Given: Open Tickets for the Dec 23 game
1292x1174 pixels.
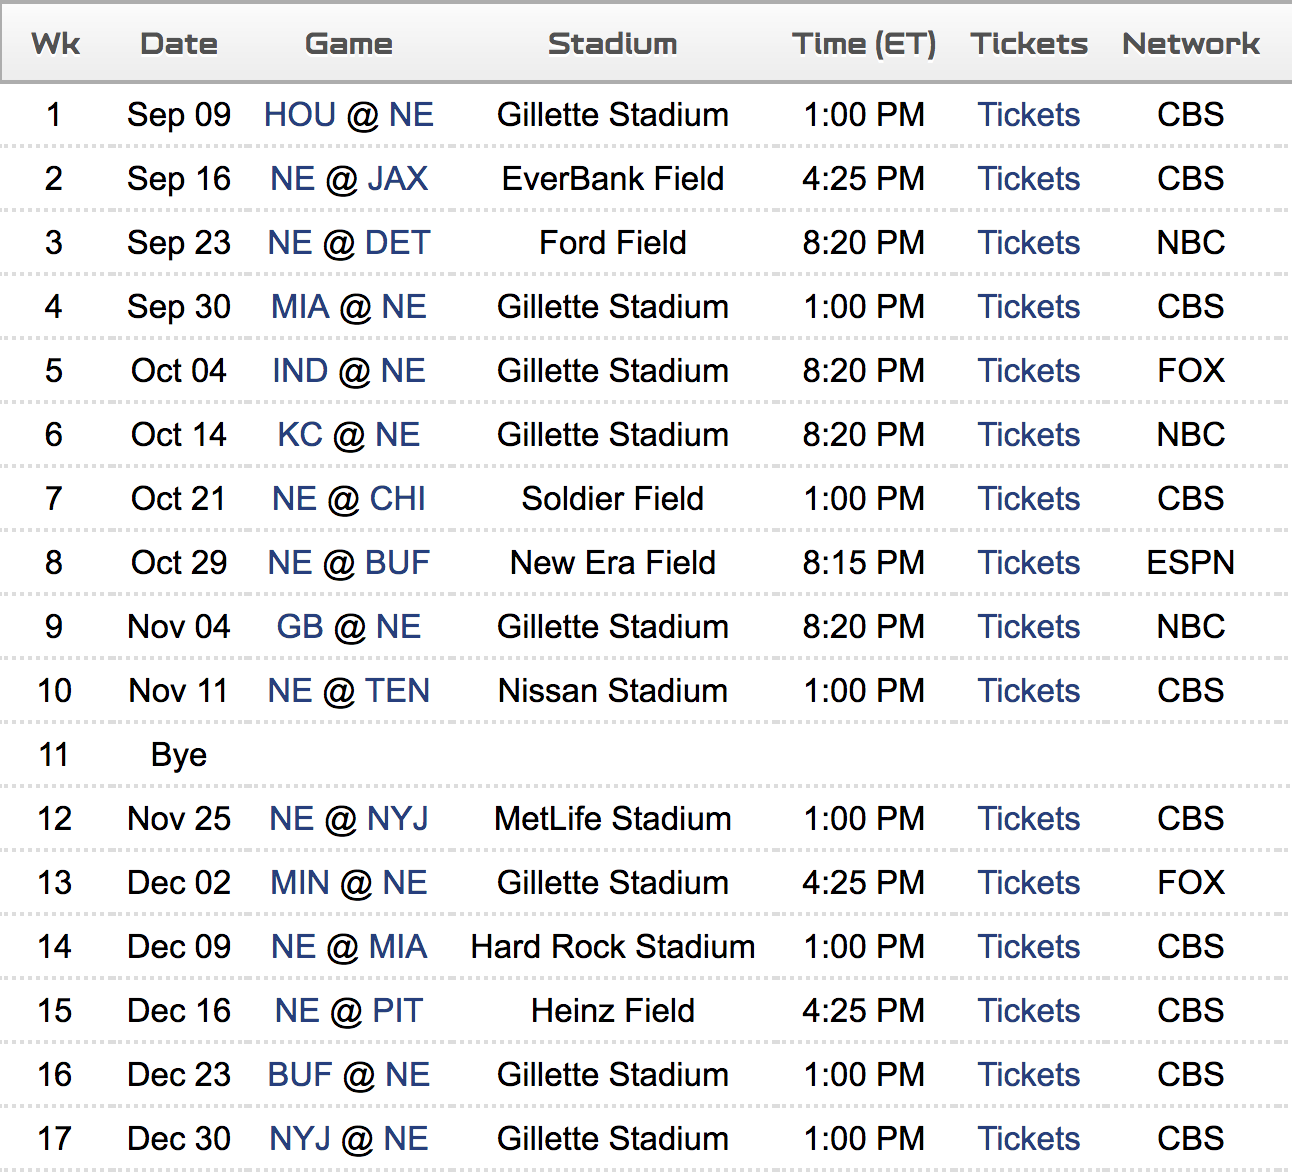Looking at the screenshot, I should click(x=1028, y=1075).
